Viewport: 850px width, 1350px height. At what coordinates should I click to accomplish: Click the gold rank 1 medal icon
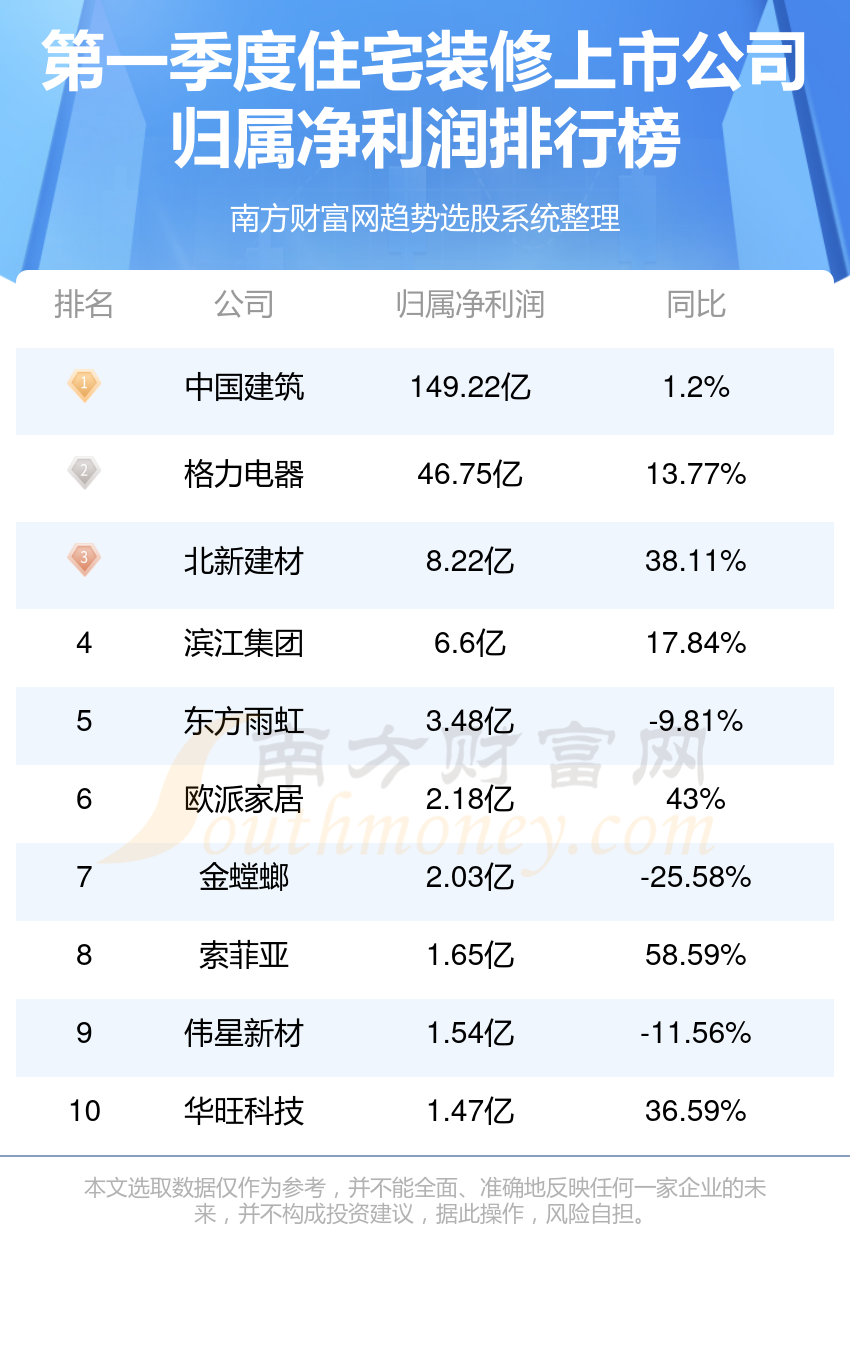(84, 385)
